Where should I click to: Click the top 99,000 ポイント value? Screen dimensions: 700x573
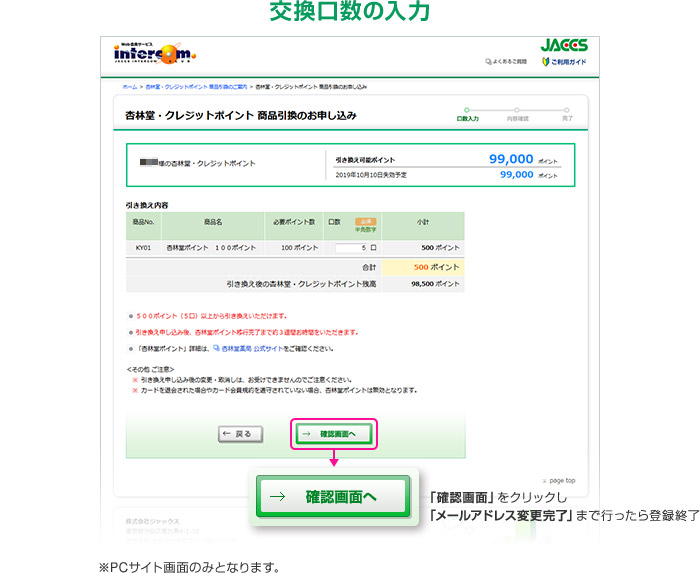tap(523, 159)
